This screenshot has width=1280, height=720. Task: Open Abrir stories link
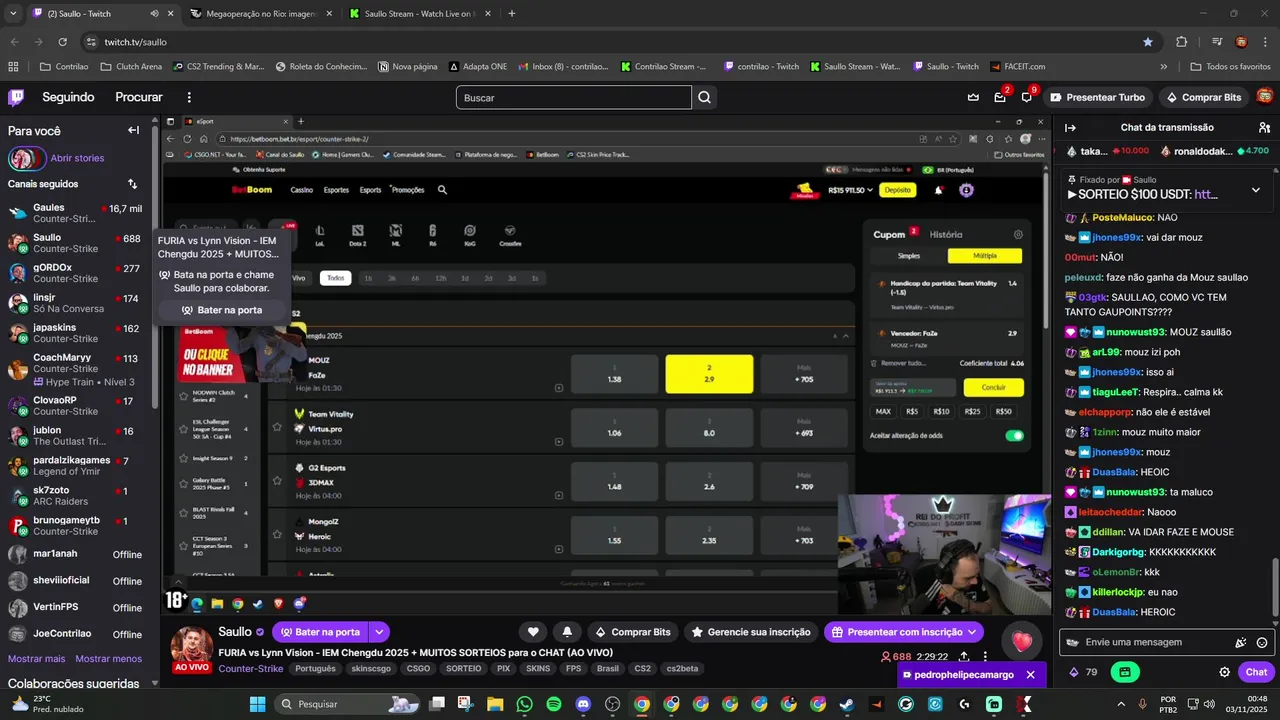[x=77, y=158]
